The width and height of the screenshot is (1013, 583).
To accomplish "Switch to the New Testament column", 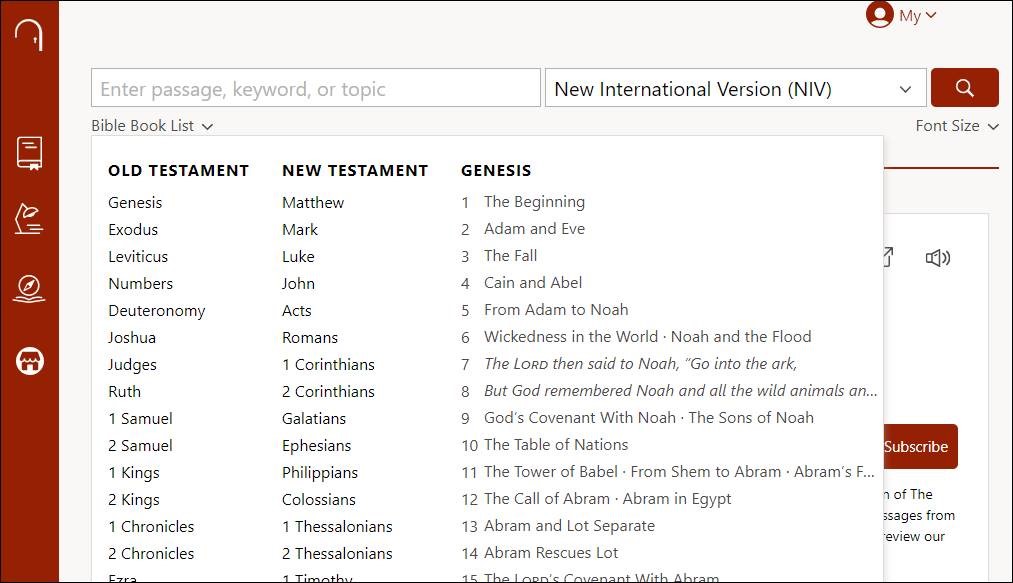I will click(x=355, y=170).
